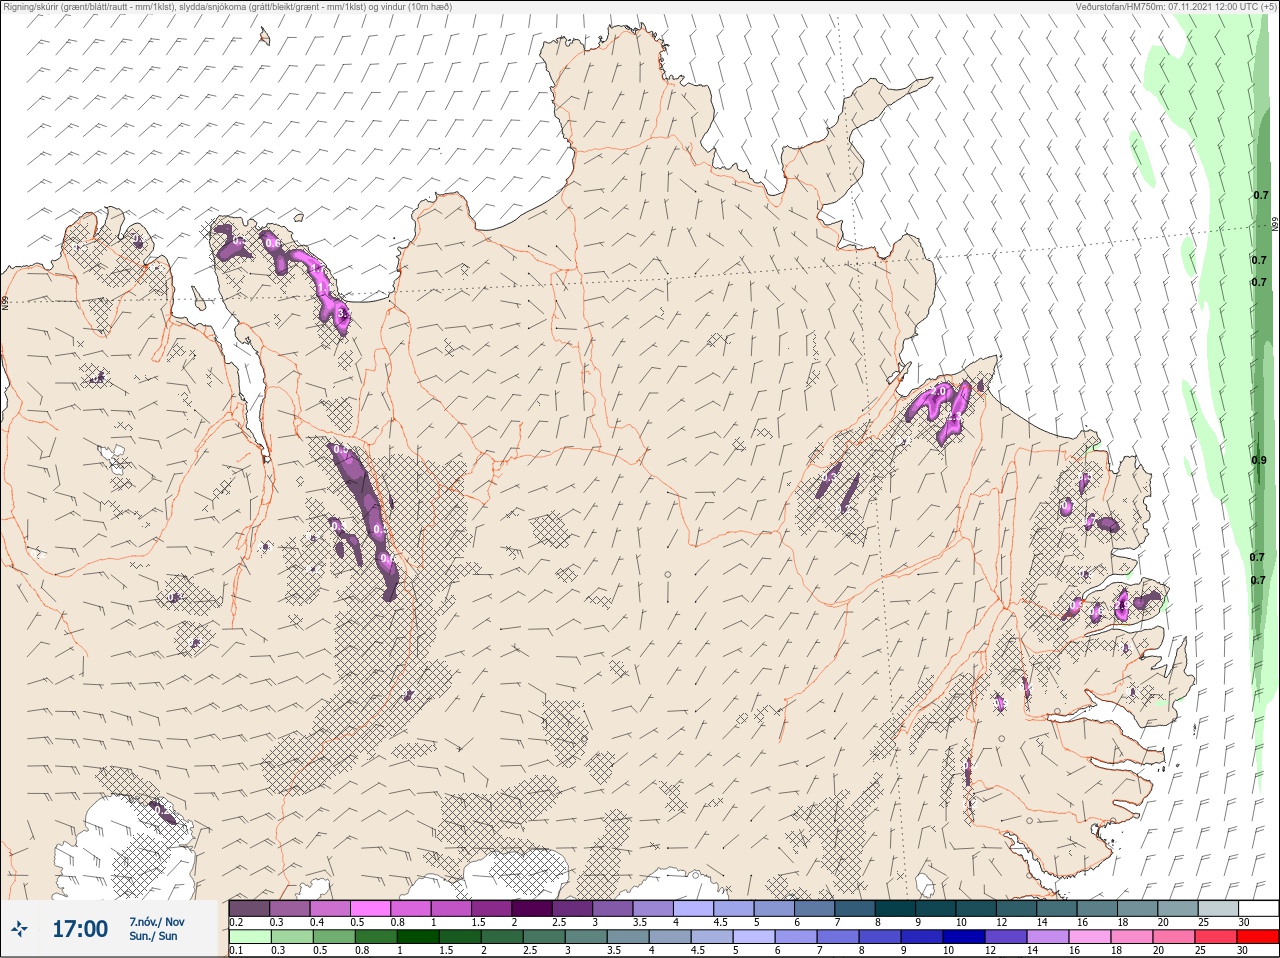Viewport: 1280px width, 958px height.
Task: Select the dark teal upper legend swatch at 8
Action: [x=896, y=908]
